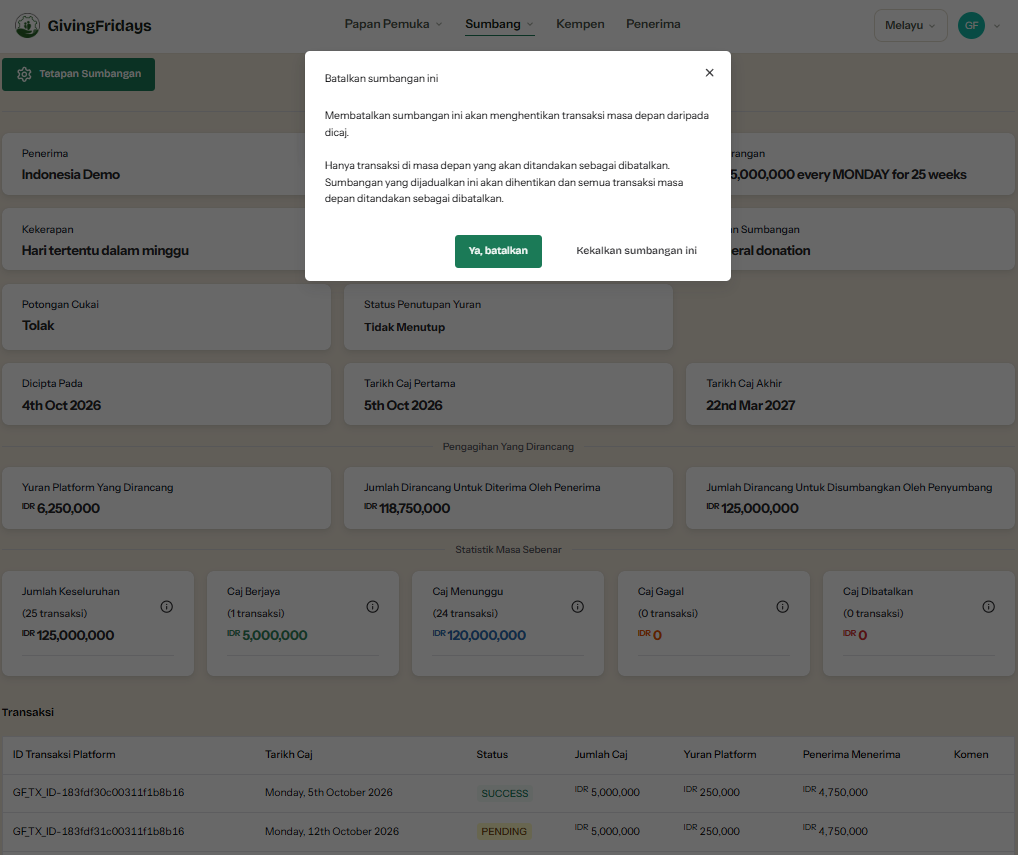Screen dimensions: 1018x855
Task: Show info for Caj Menunggu
Action: tap(578, 606)
